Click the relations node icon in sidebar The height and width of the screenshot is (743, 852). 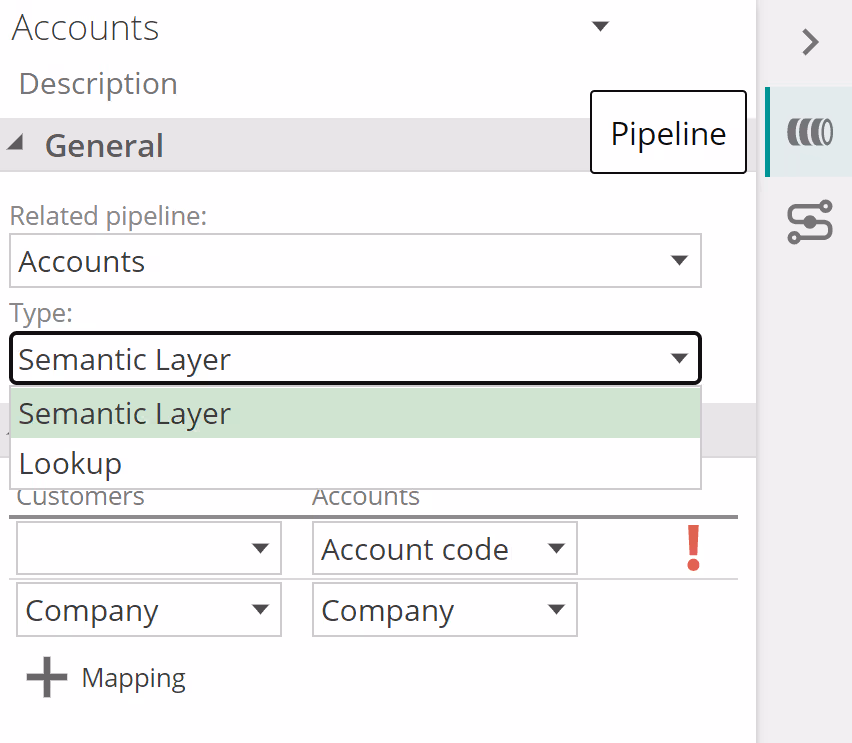(809, 222)
